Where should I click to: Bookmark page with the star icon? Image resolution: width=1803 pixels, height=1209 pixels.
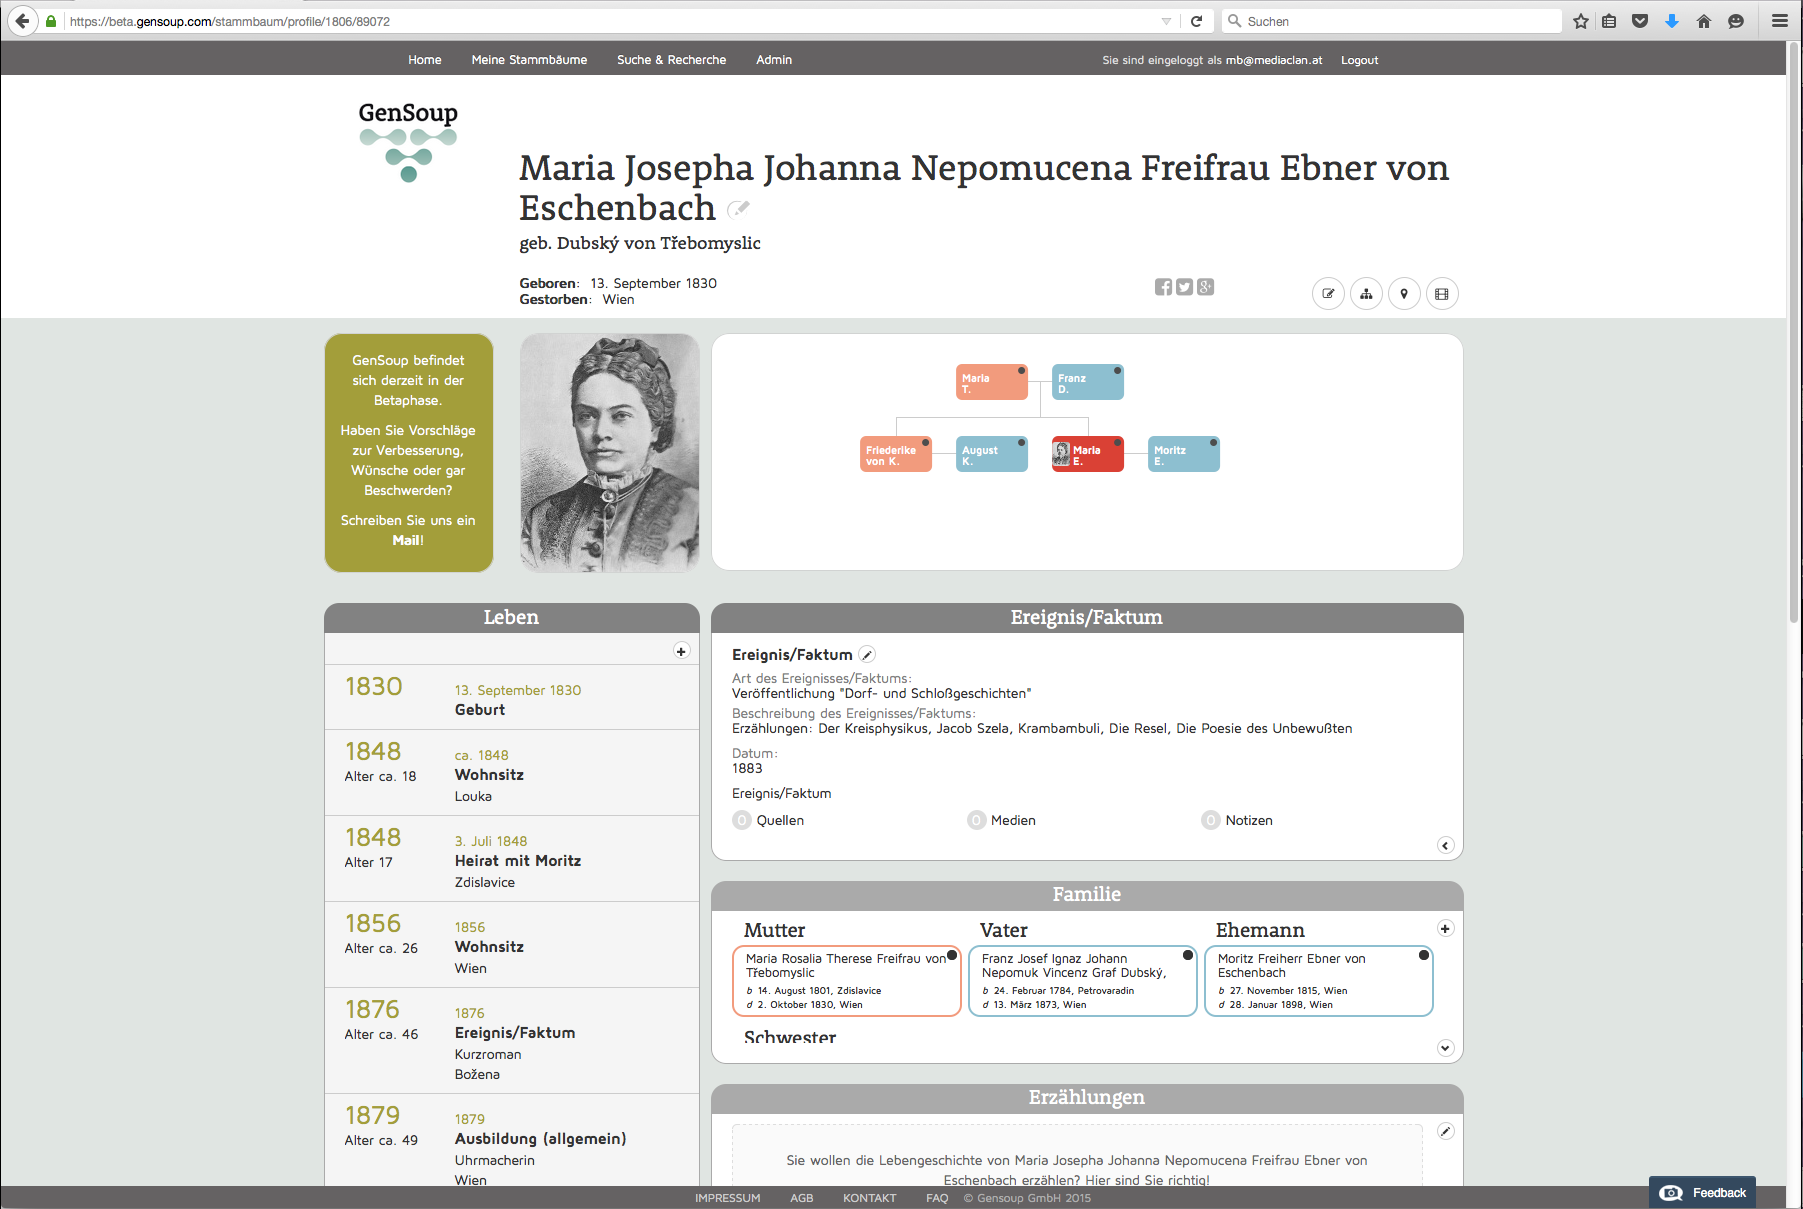click(1581, 21)
